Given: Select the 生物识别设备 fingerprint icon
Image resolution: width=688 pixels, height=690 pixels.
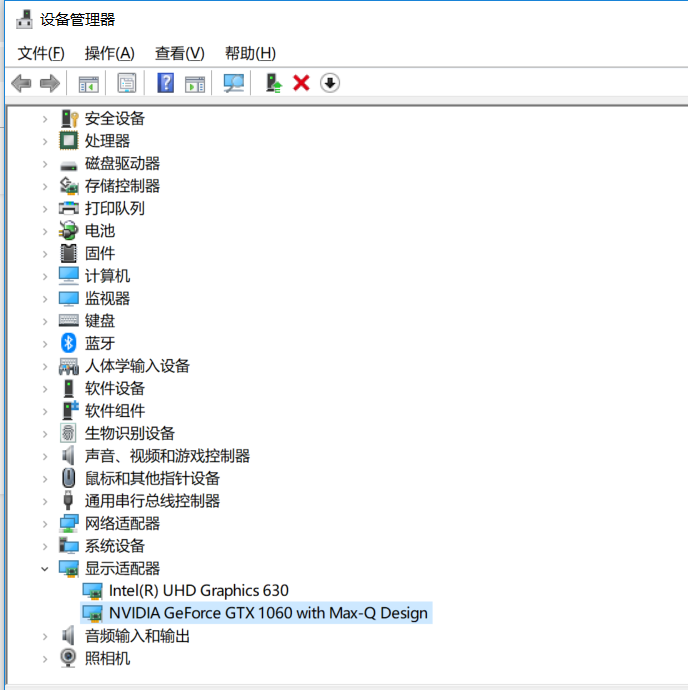Looking at the screenshot, I should click(x=68, y=433).
